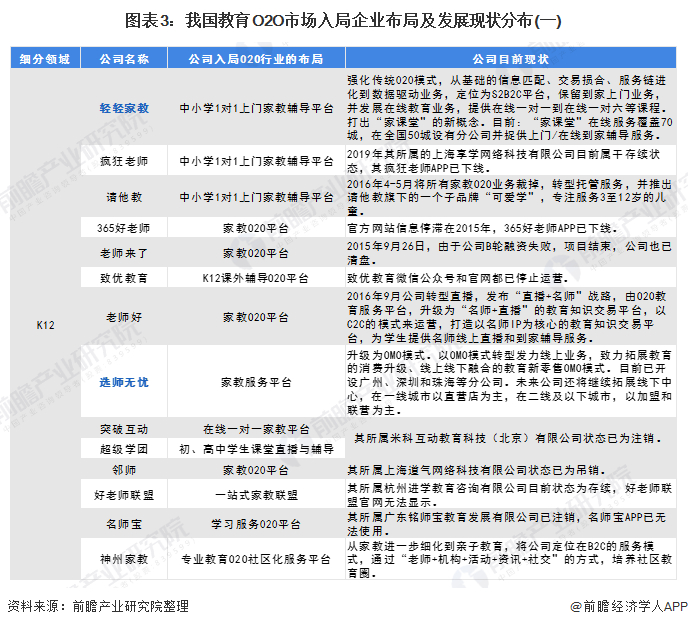Screen dimensions: 688x627
Task: Click the '超级学团' company name cell
Action: 124,449
